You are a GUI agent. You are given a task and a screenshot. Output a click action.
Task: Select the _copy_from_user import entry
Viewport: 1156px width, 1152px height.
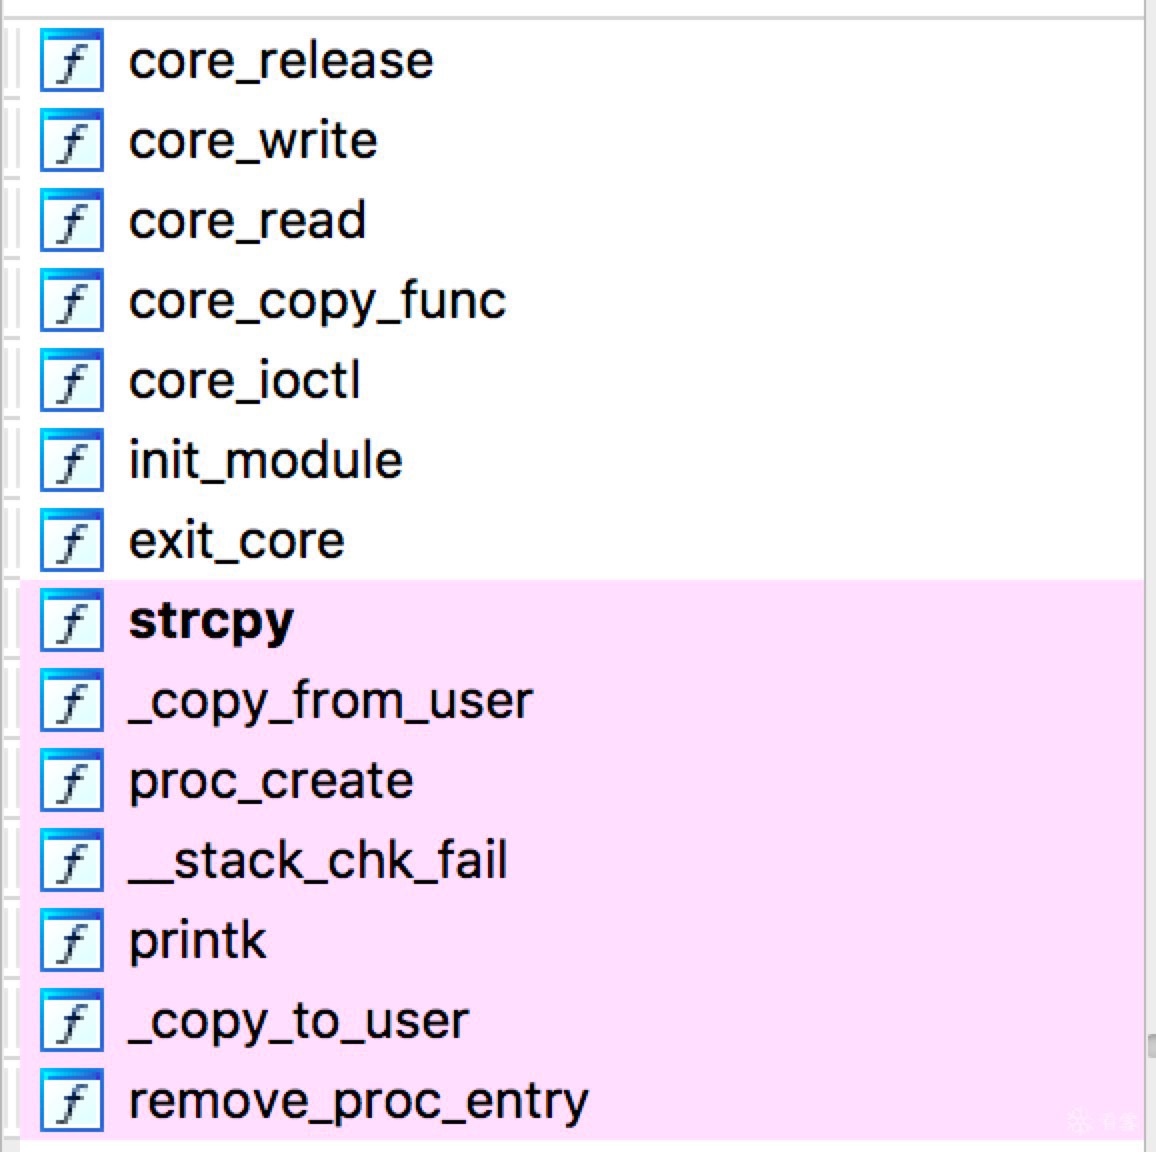pyautogui.click(x=330, y=702)
